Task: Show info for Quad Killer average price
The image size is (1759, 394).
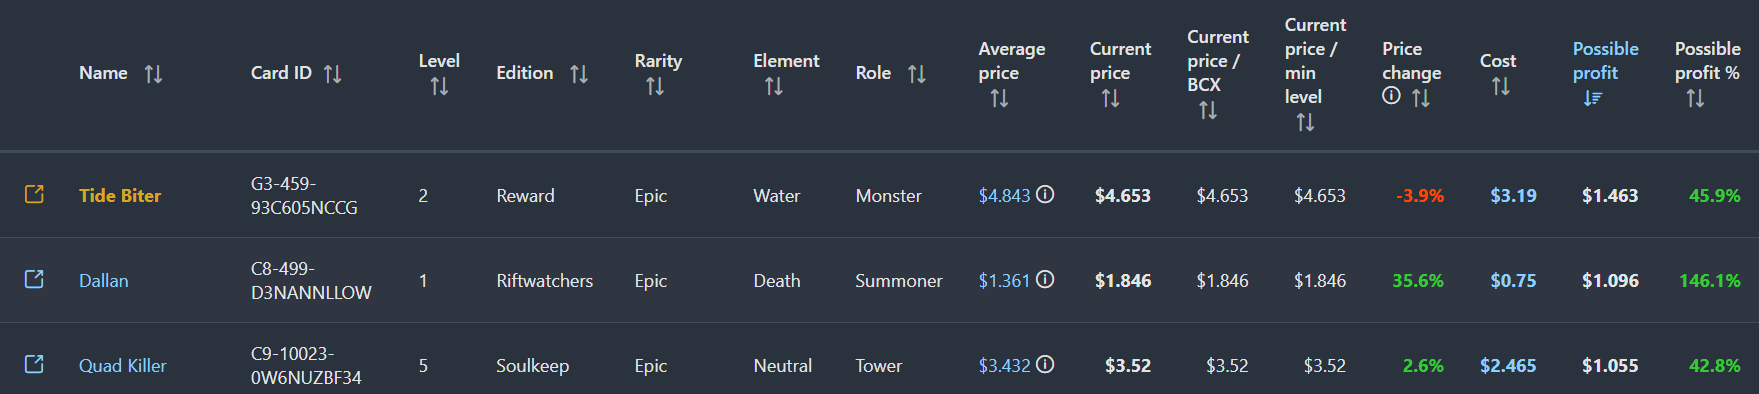Action: pyautogui.click(x=1045, y=364)
